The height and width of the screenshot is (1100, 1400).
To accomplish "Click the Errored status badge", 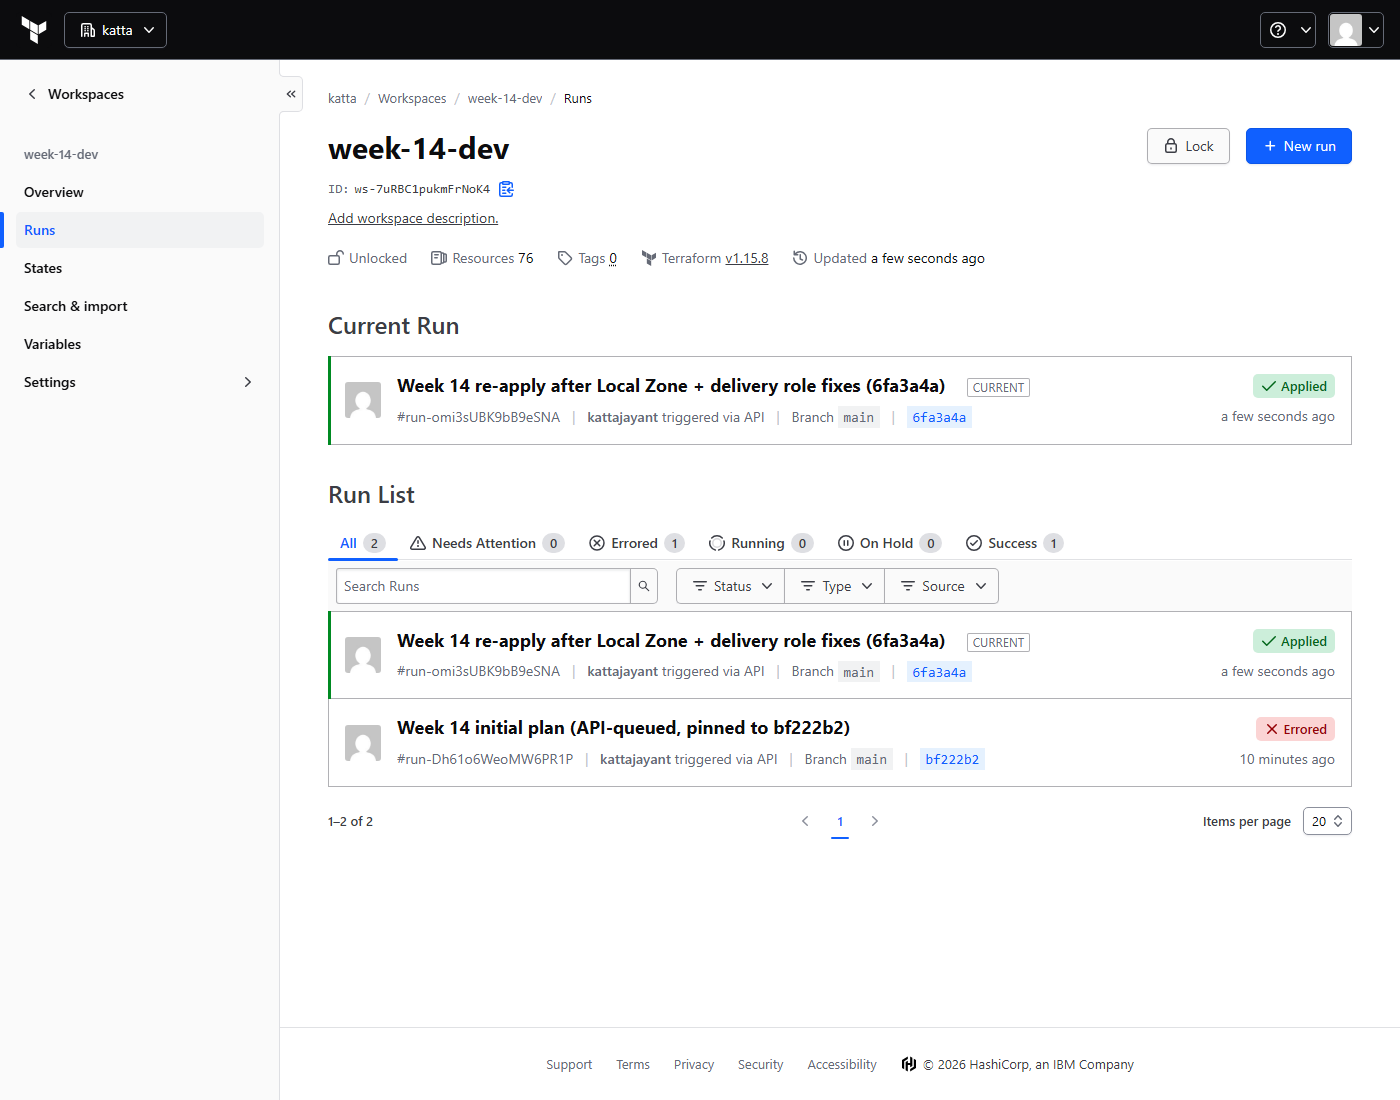I will (x=1295, y=729).
